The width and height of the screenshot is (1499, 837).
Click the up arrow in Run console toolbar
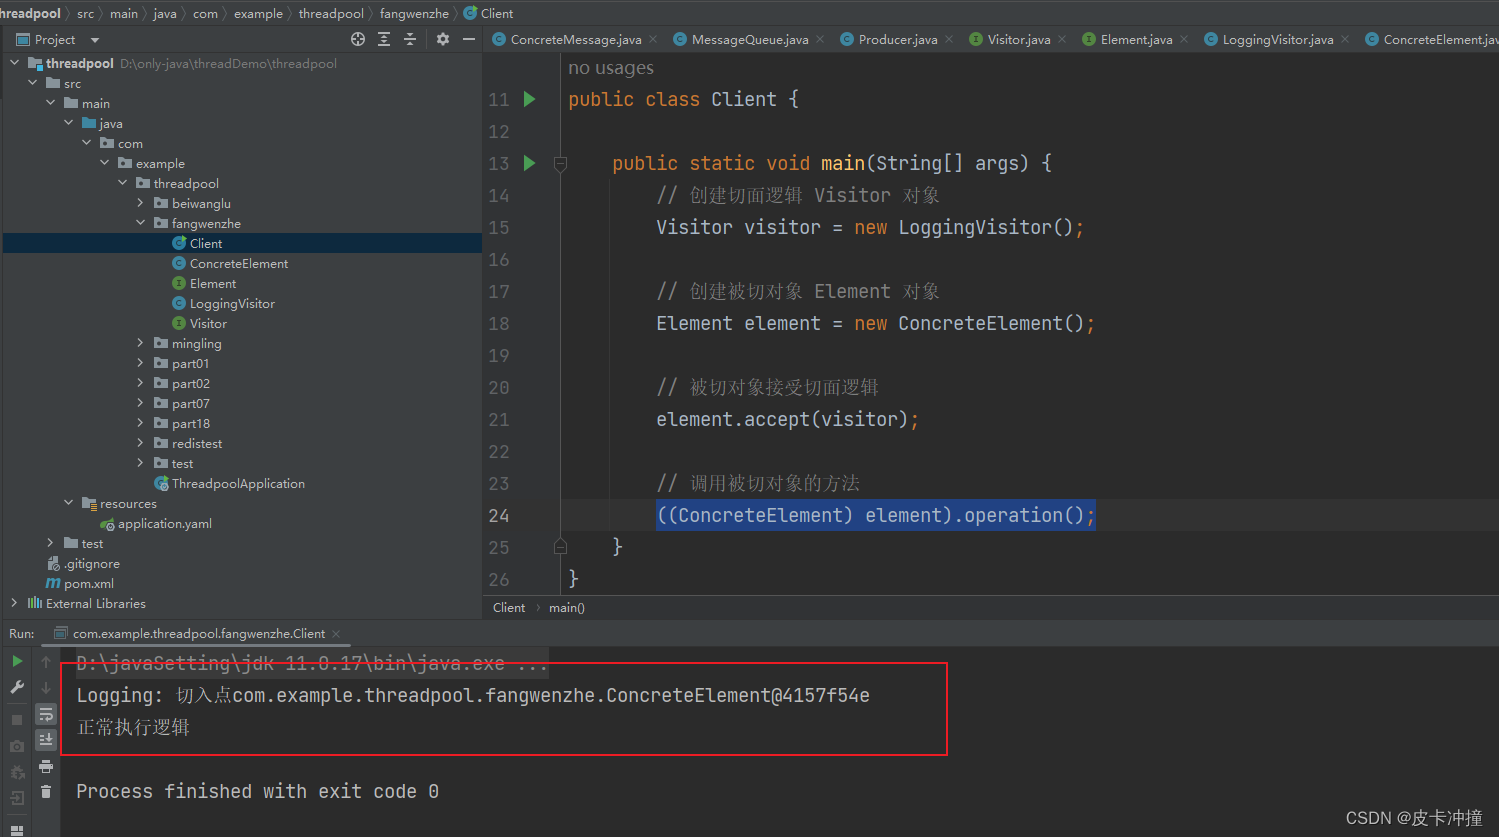46,661
